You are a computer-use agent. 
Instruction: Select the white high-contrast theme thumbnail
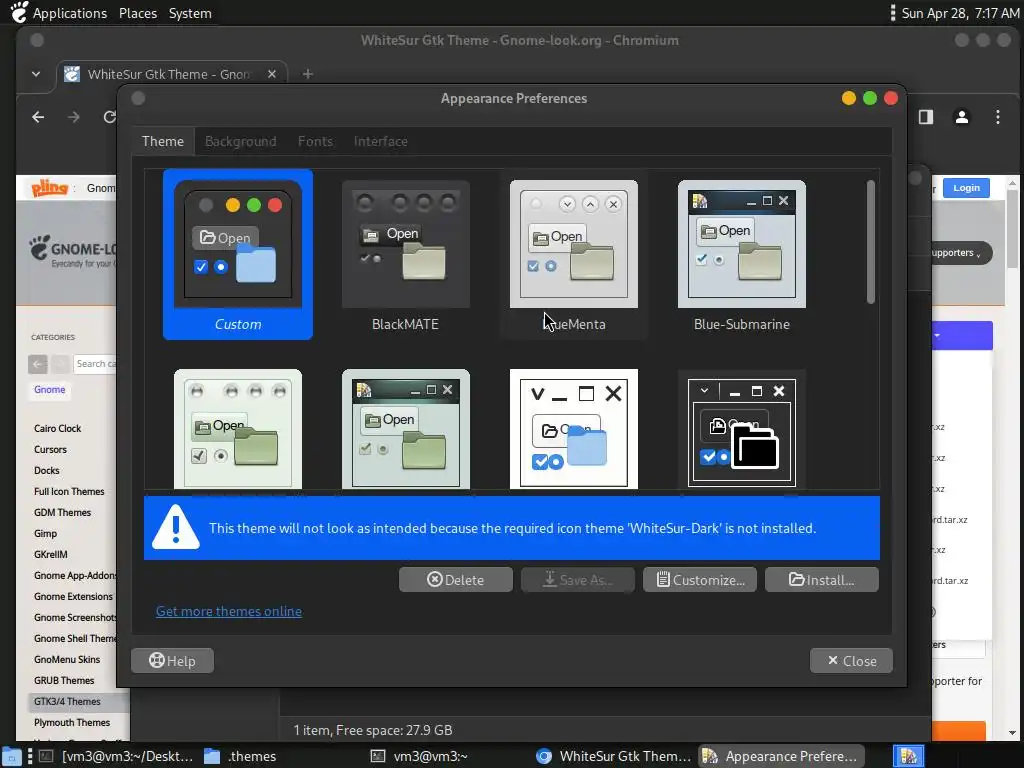pos(573,428)
